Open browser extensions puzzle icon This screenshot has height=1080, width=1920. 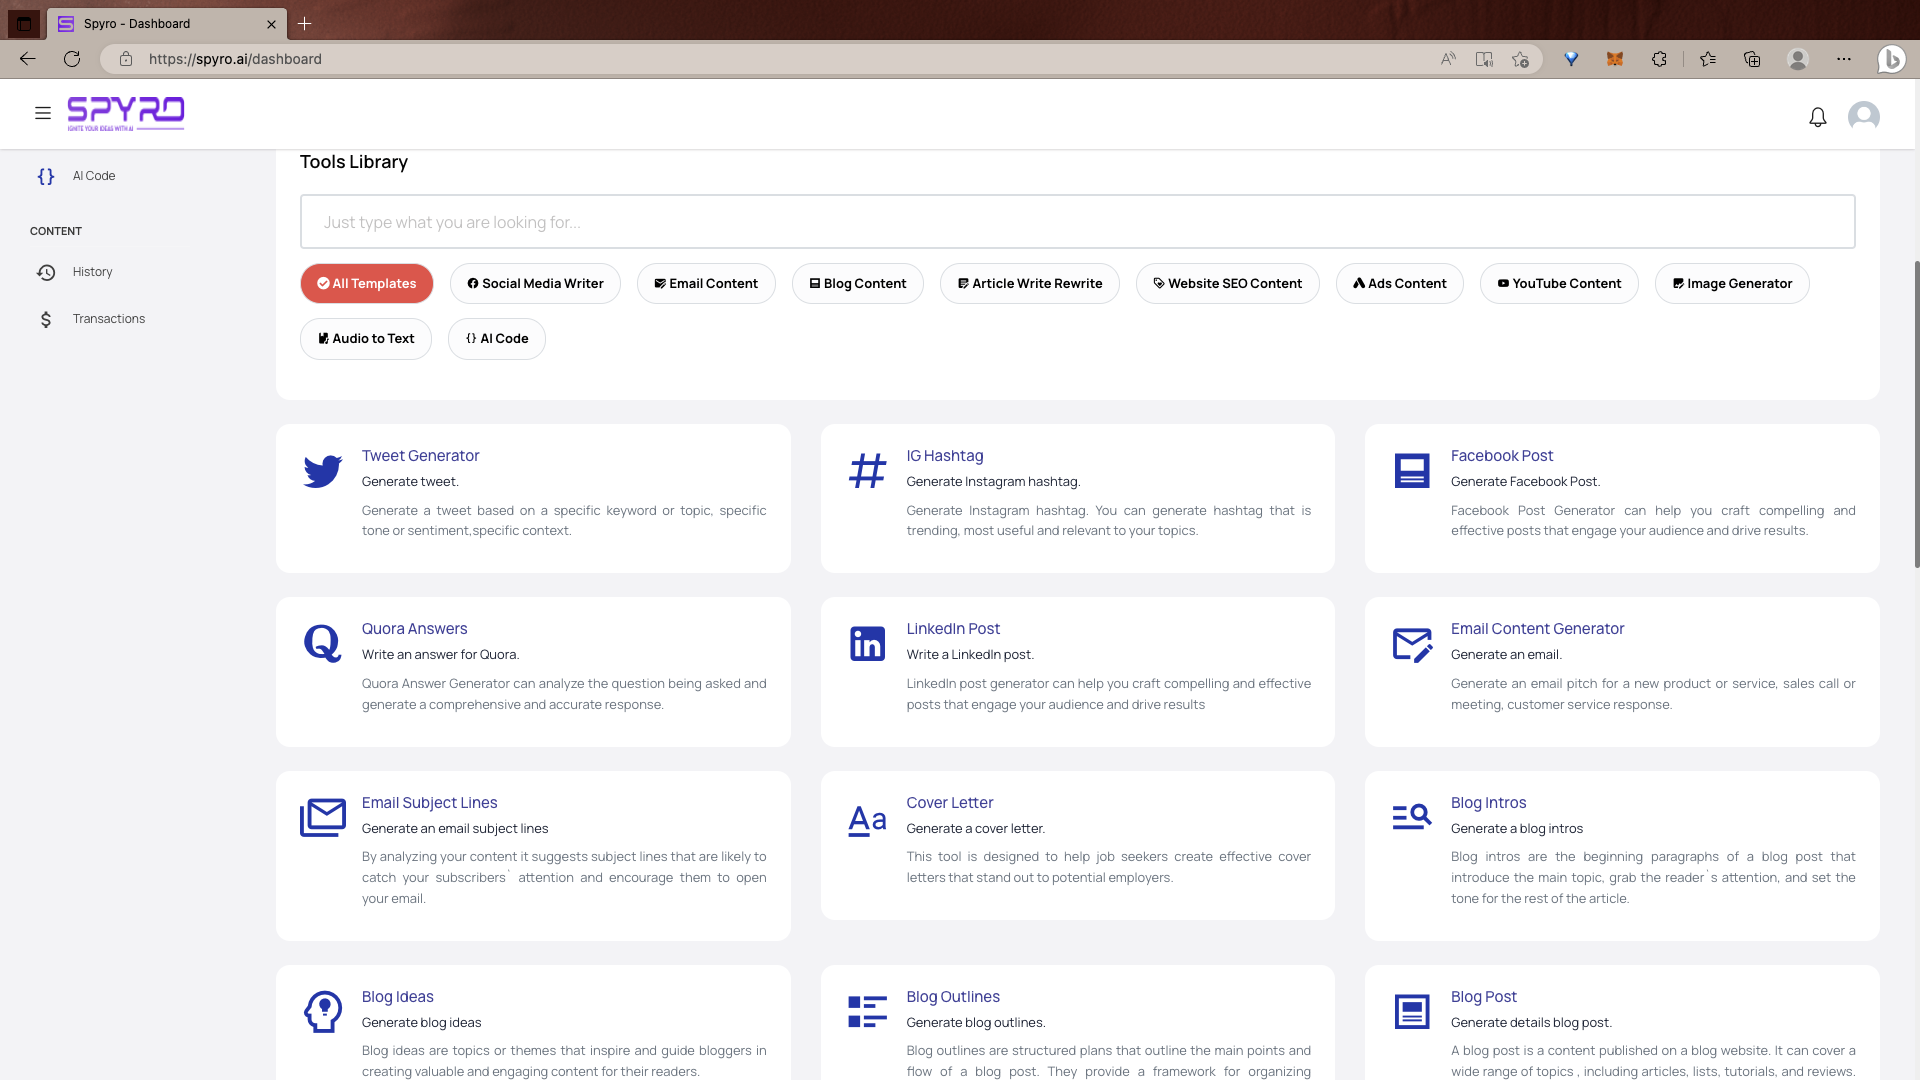tap(1659, 59)
